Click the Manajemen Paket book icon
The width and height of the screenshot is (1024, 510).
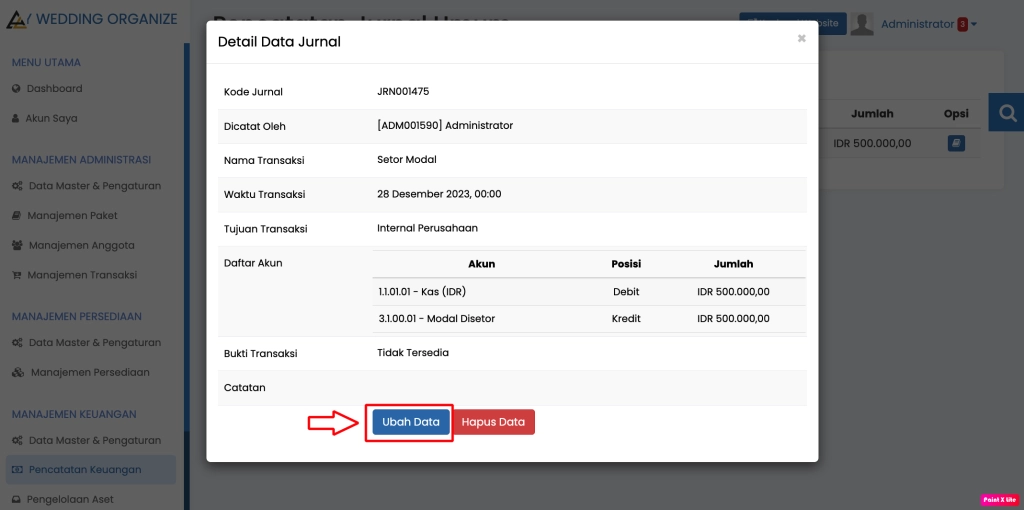[17, 215]
